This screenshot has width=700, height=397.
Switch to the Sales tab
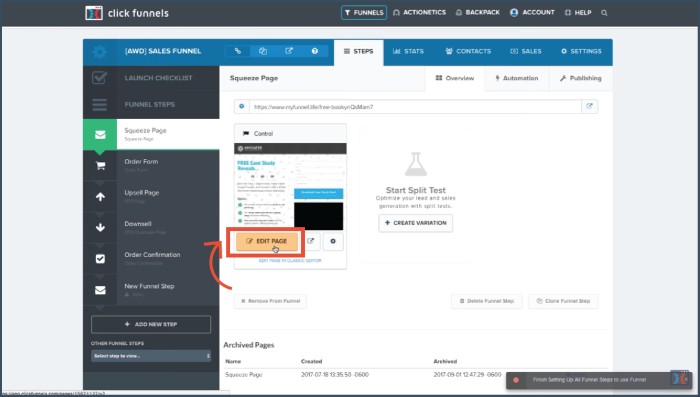(x=526, y=51)
